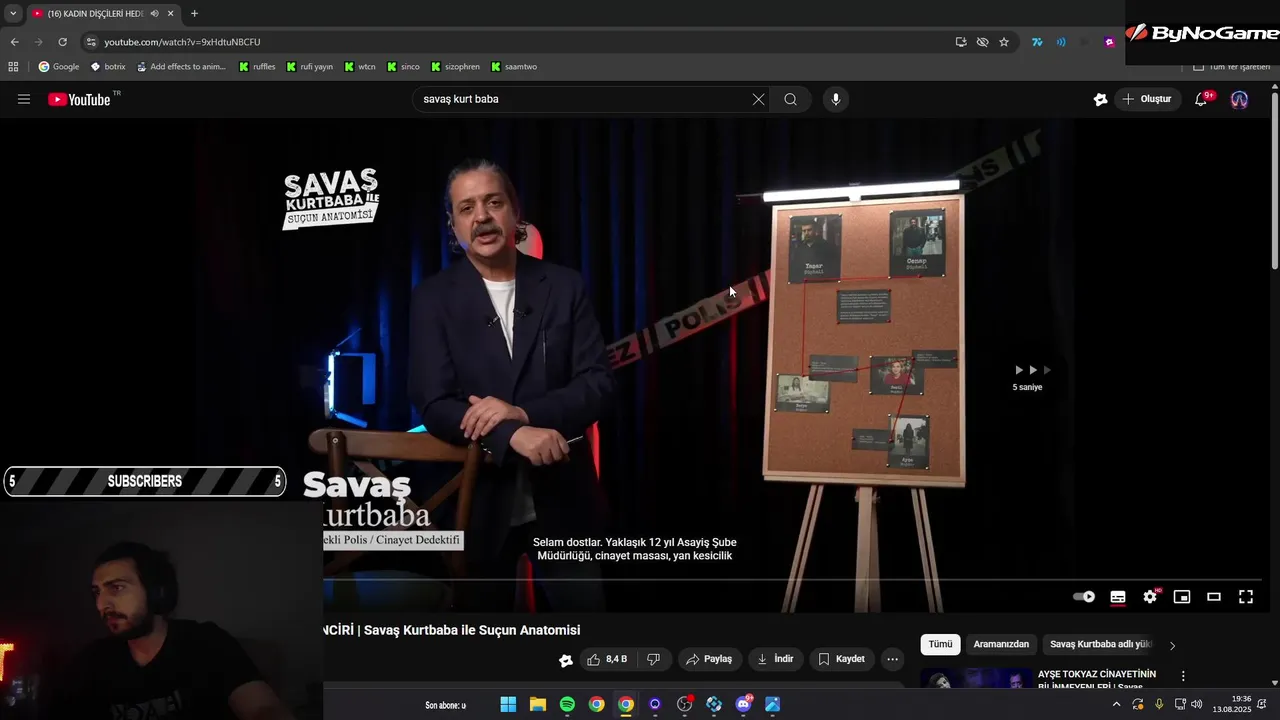1280x720 pixels.
Task: Open Add effects to anim... bookmark
Action: point(182,67)
